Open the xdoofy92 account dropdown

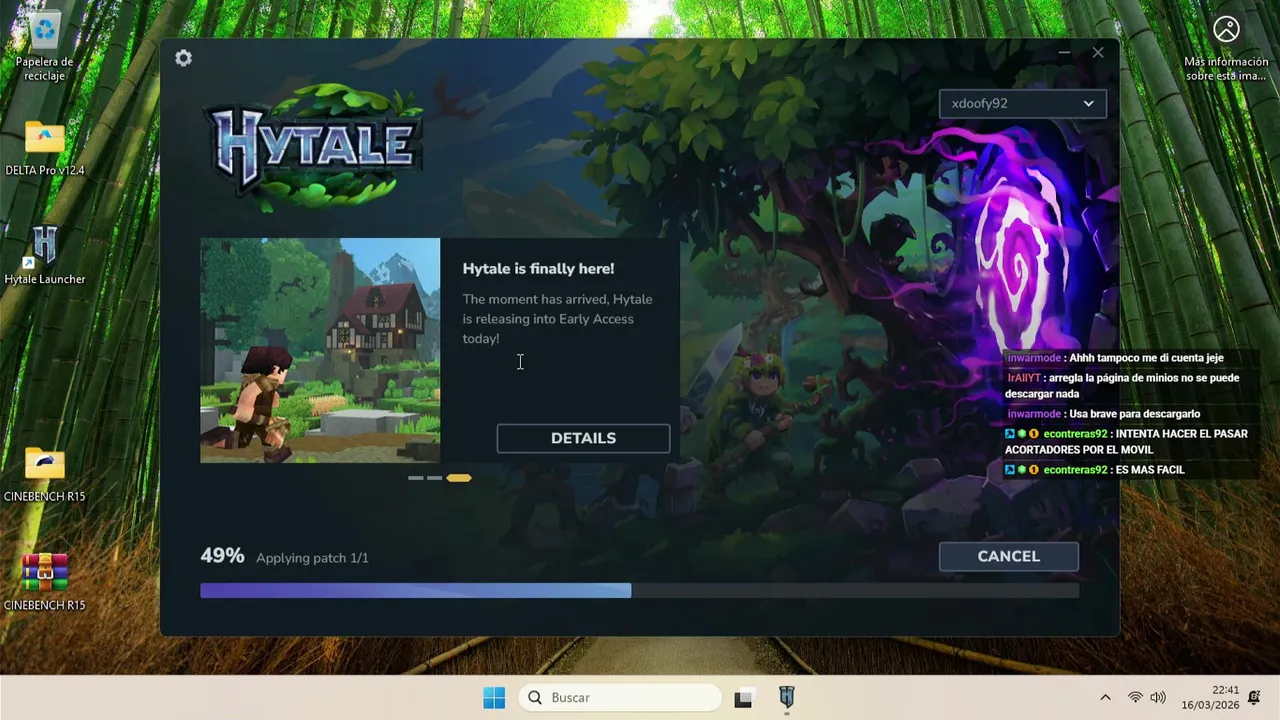(1022, 103)
